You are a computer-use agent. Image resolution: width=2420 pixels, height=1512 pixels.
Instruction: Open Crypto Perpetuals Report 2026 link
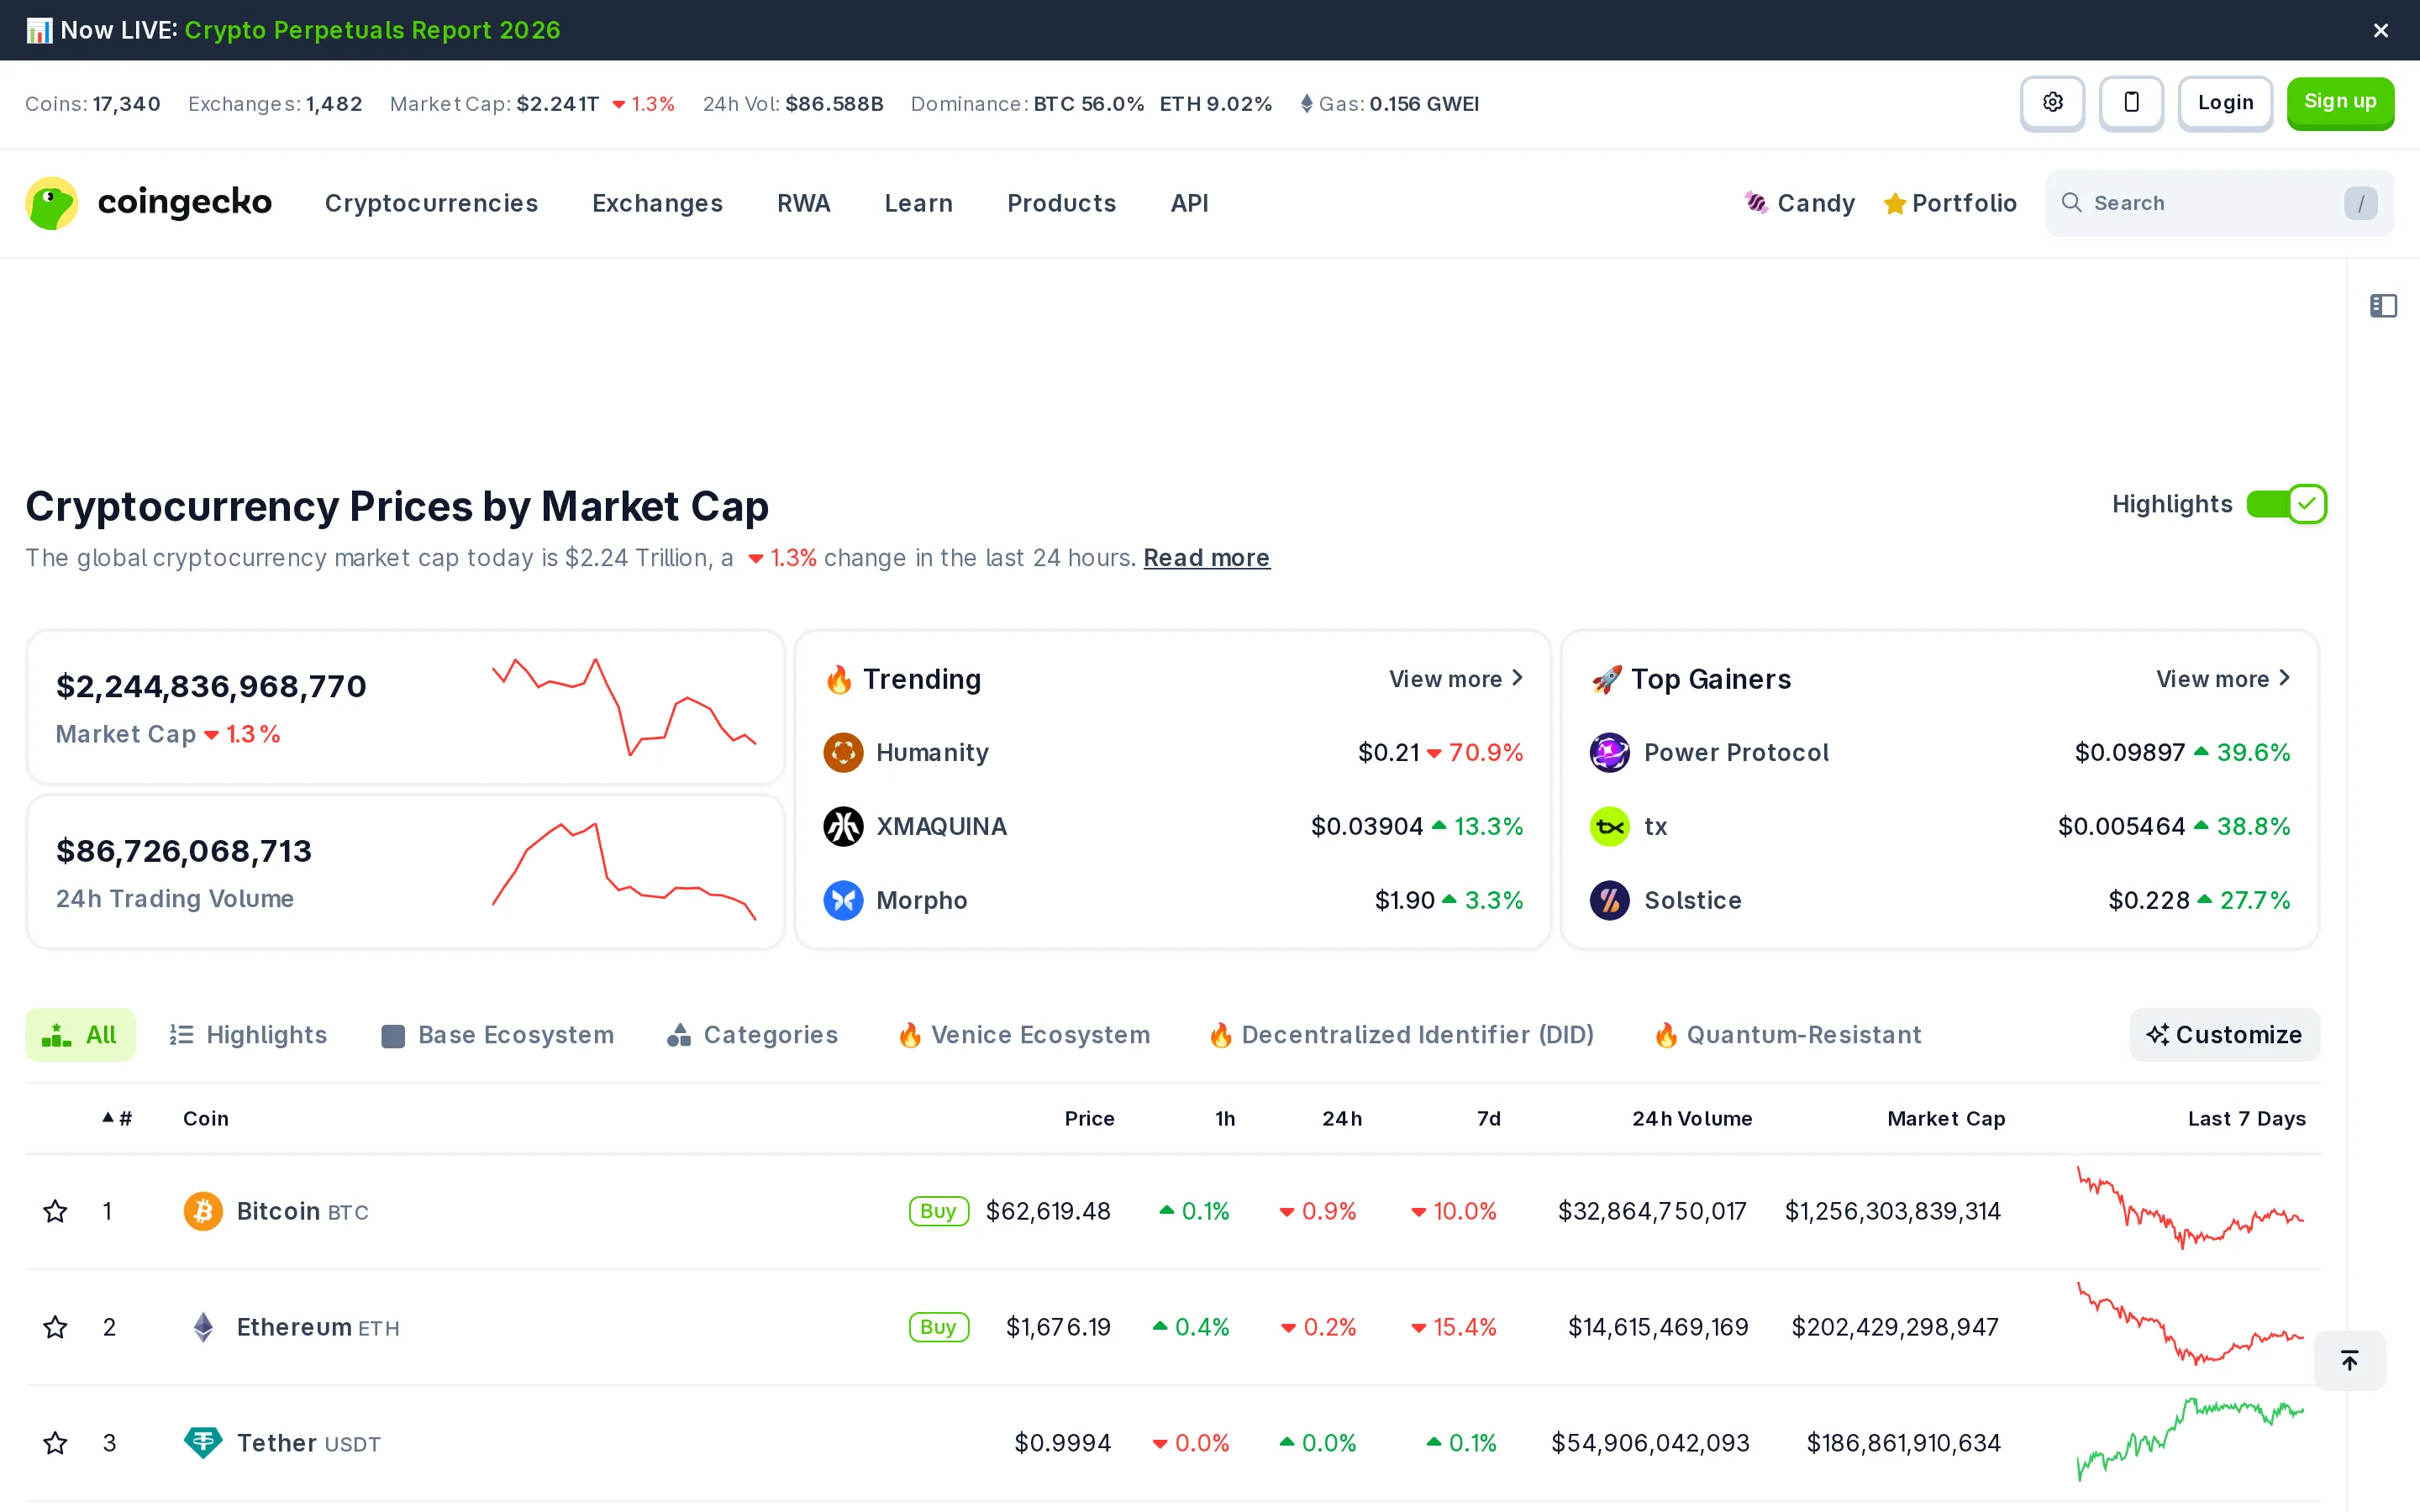pyautogui.click(x=372, y=31)
